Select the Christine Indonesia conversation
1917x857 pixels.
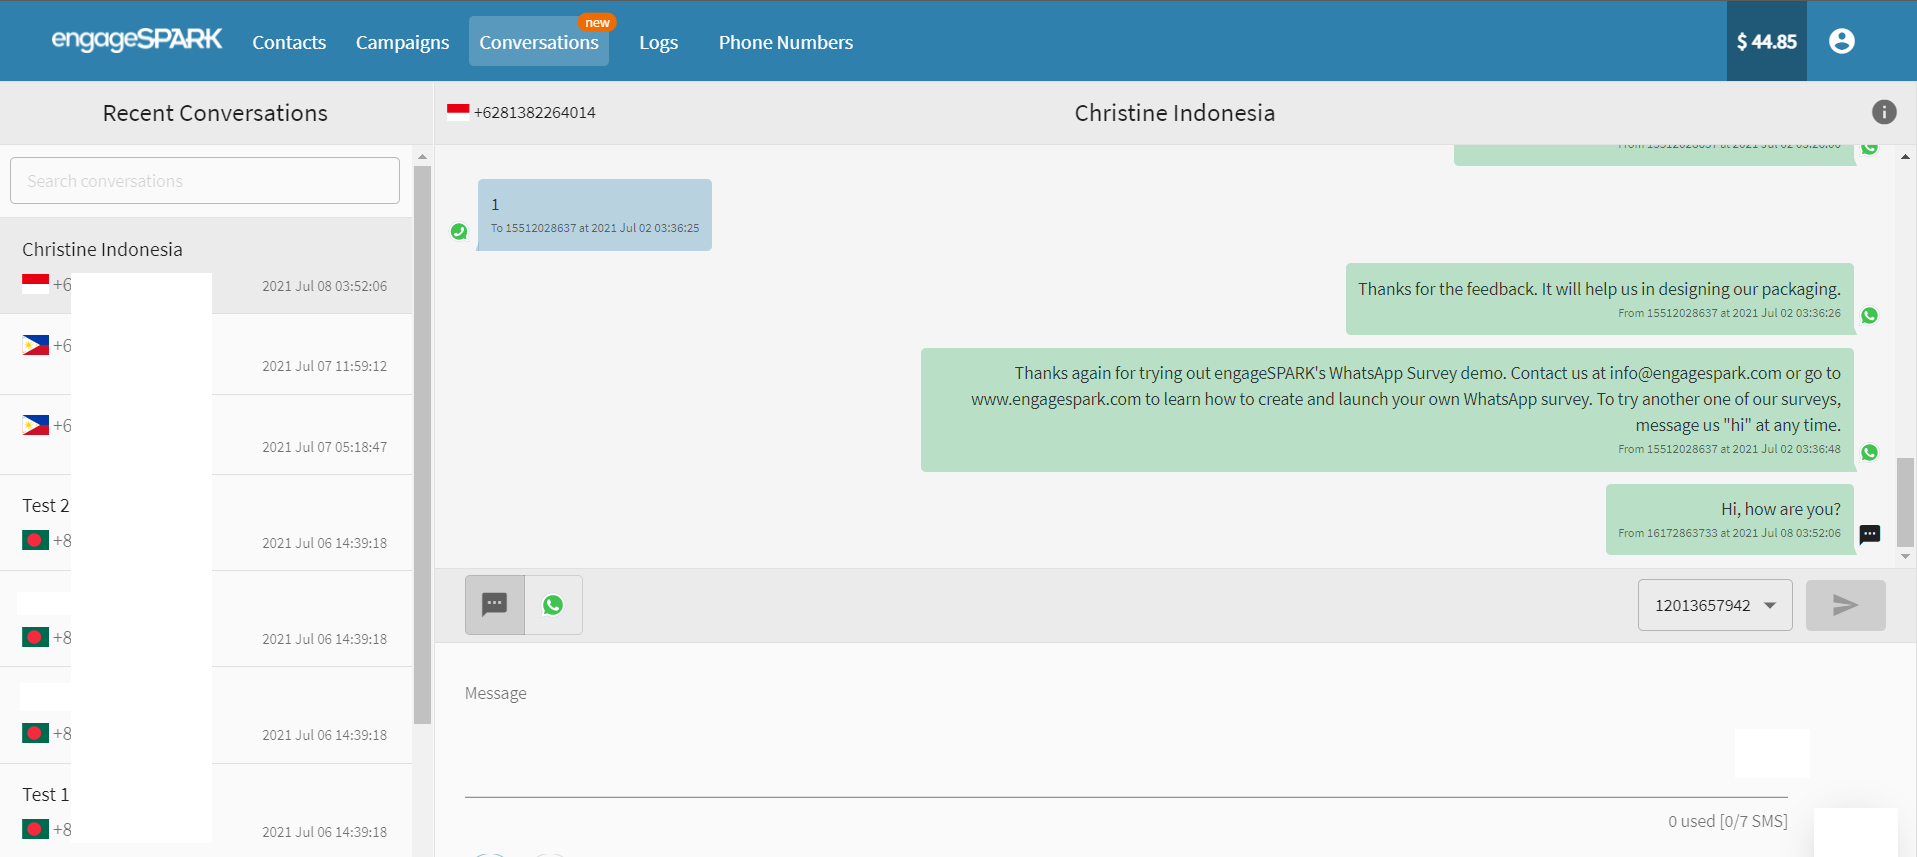[x=205, y=265]
